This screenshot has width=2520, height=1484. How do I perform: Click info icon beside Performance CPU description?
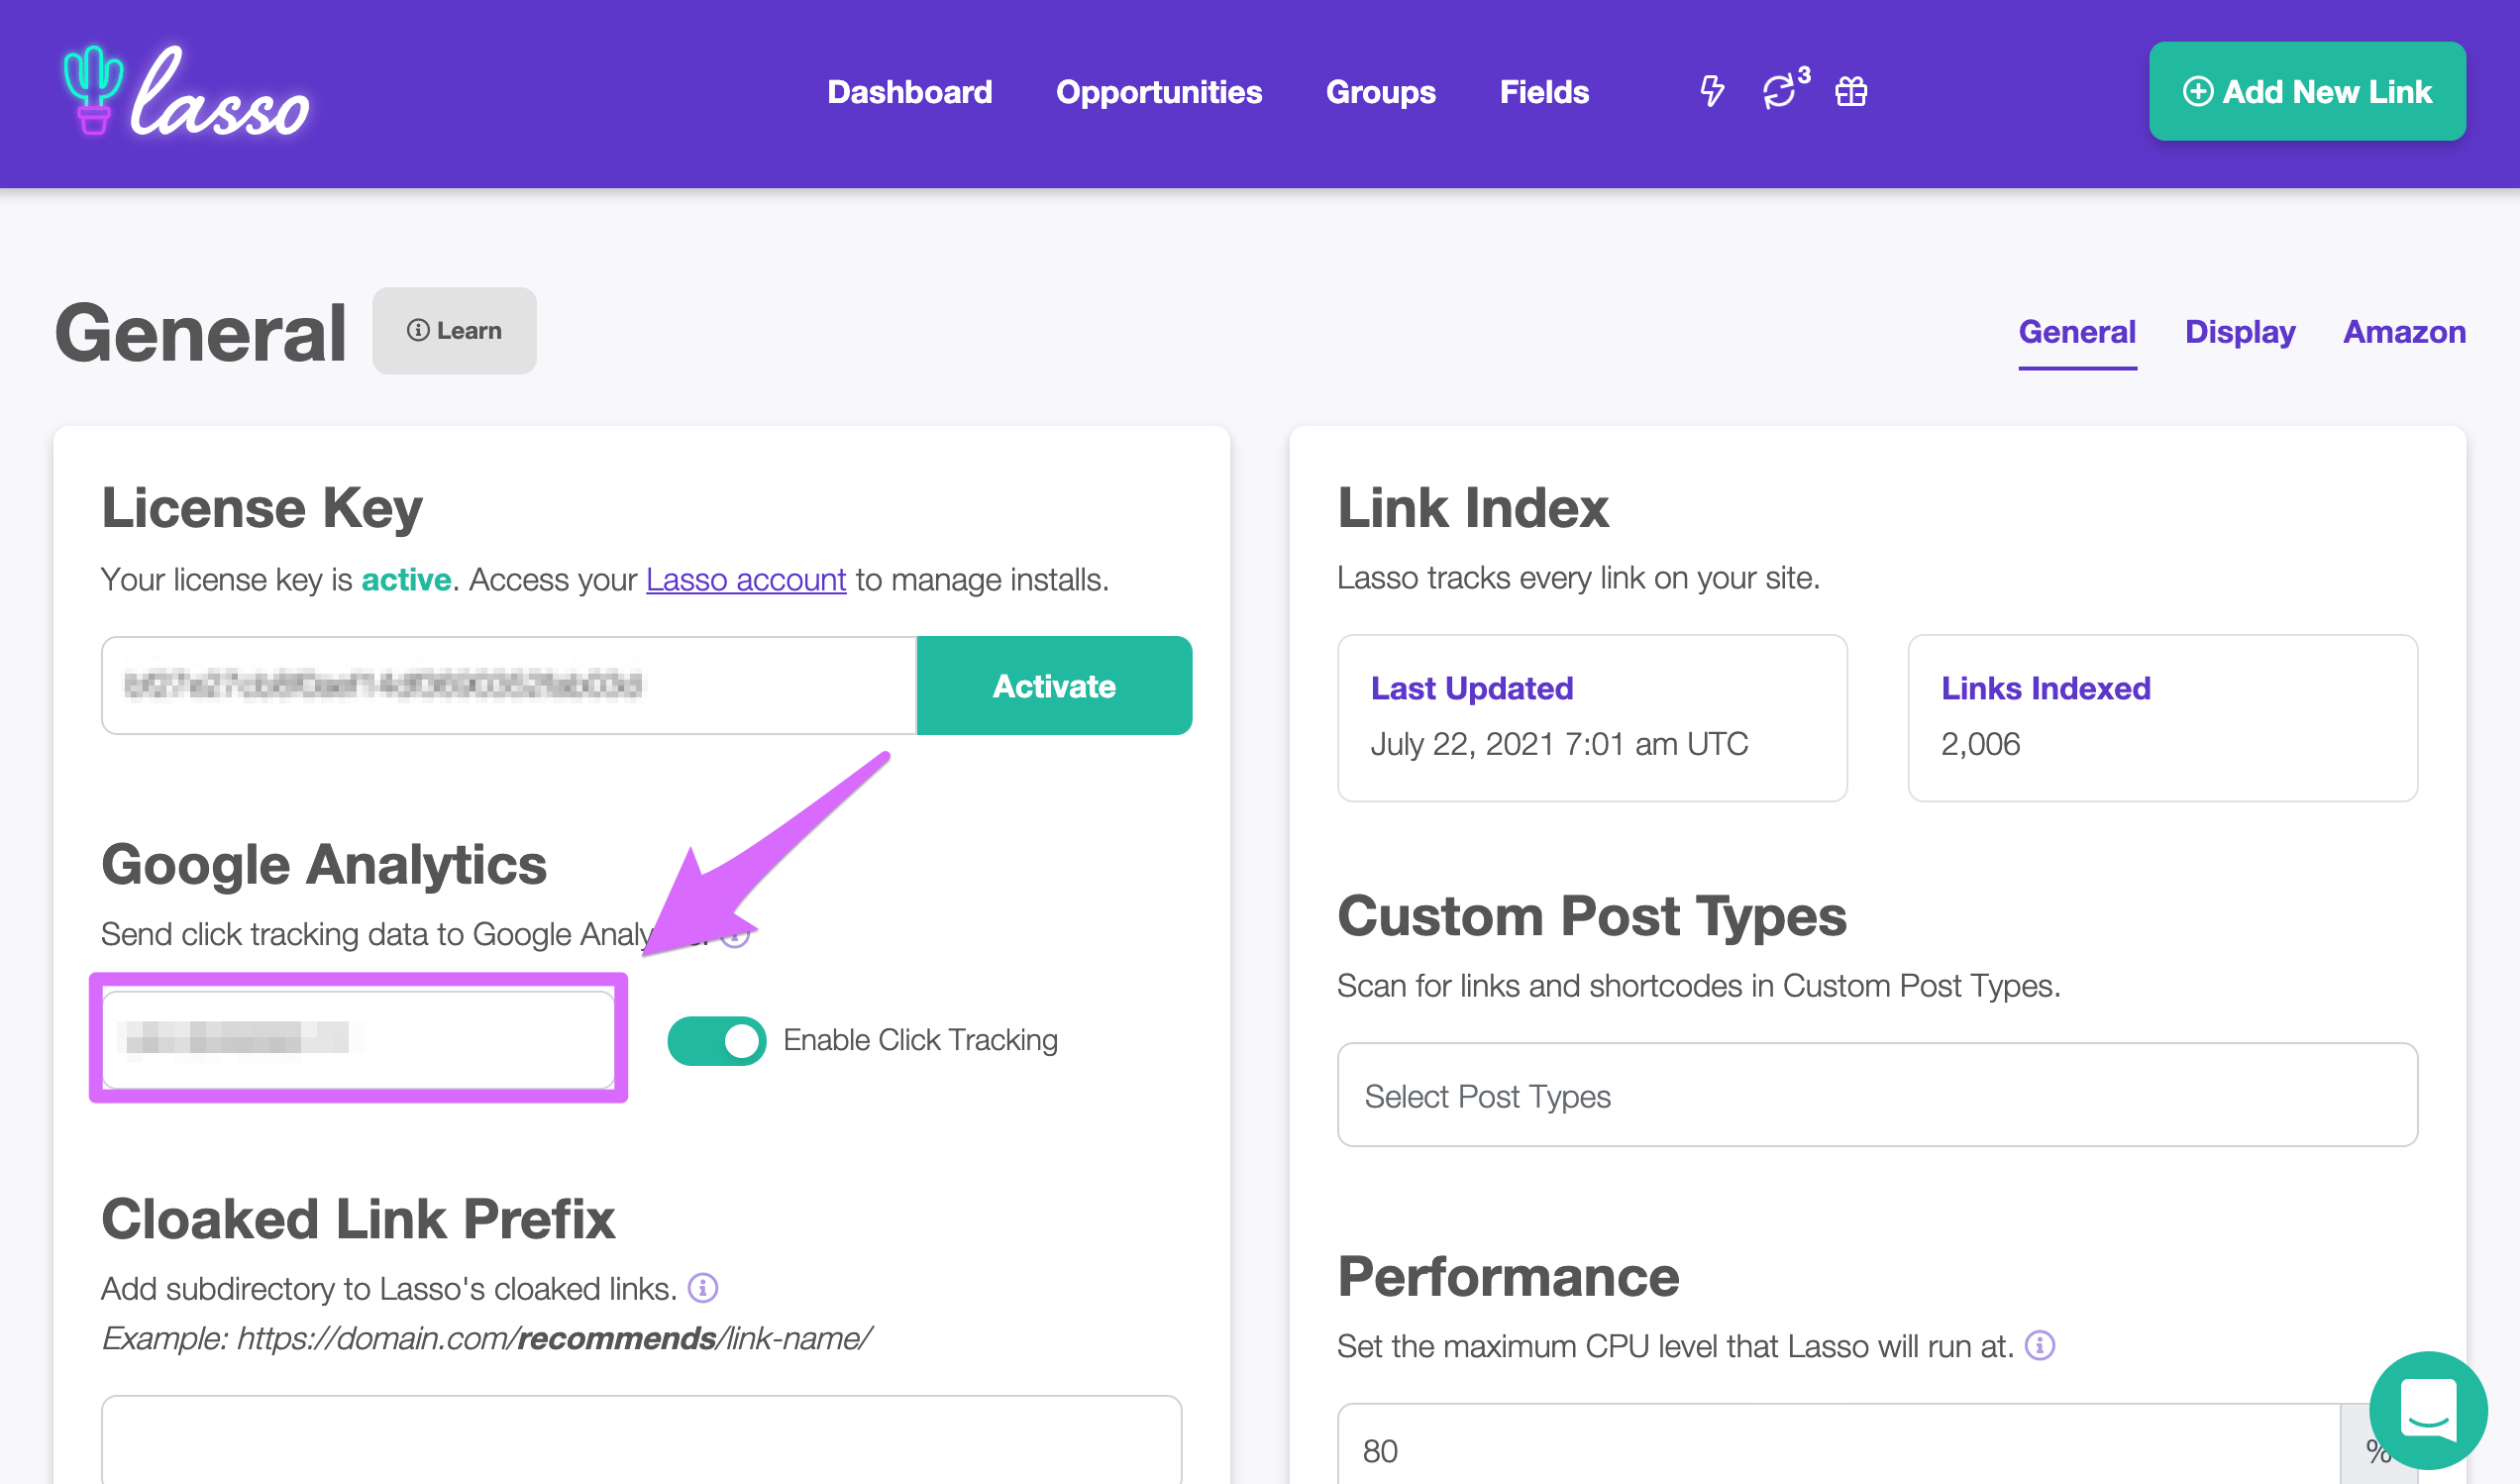pos(2040,1345)
